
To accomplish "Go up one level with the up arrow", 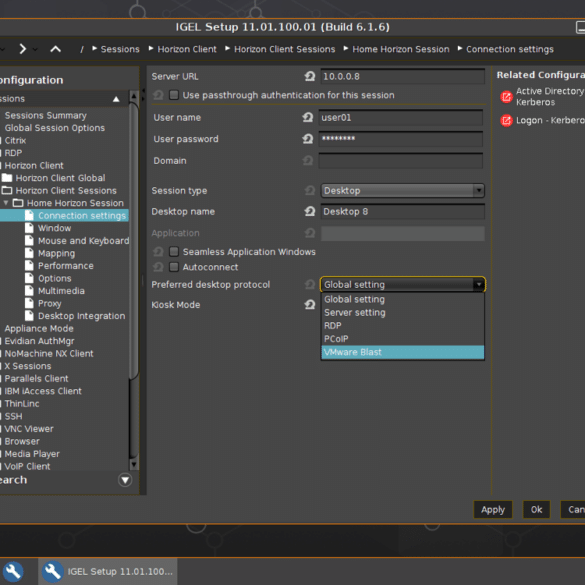I will (55, 49).
